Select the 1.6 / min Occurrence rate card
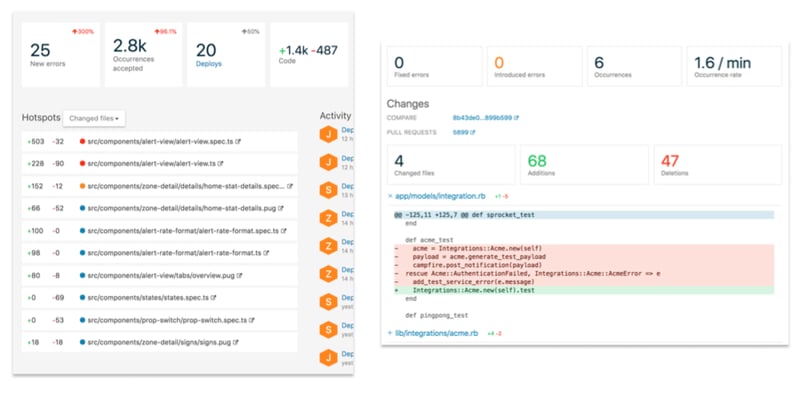Image resolution: width=800 pixels, height=396 pixels. tap(734, 66)
